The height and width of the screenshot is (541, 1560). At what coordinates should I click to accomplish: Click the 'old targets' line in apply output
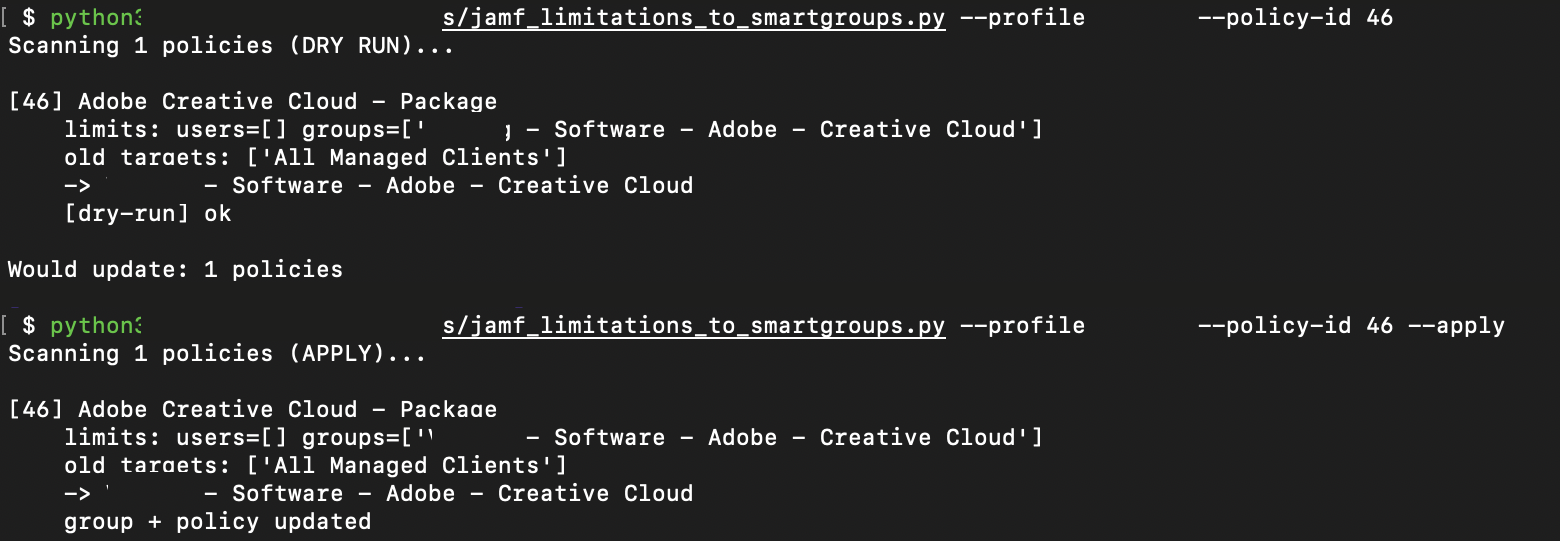coord(316,466)
